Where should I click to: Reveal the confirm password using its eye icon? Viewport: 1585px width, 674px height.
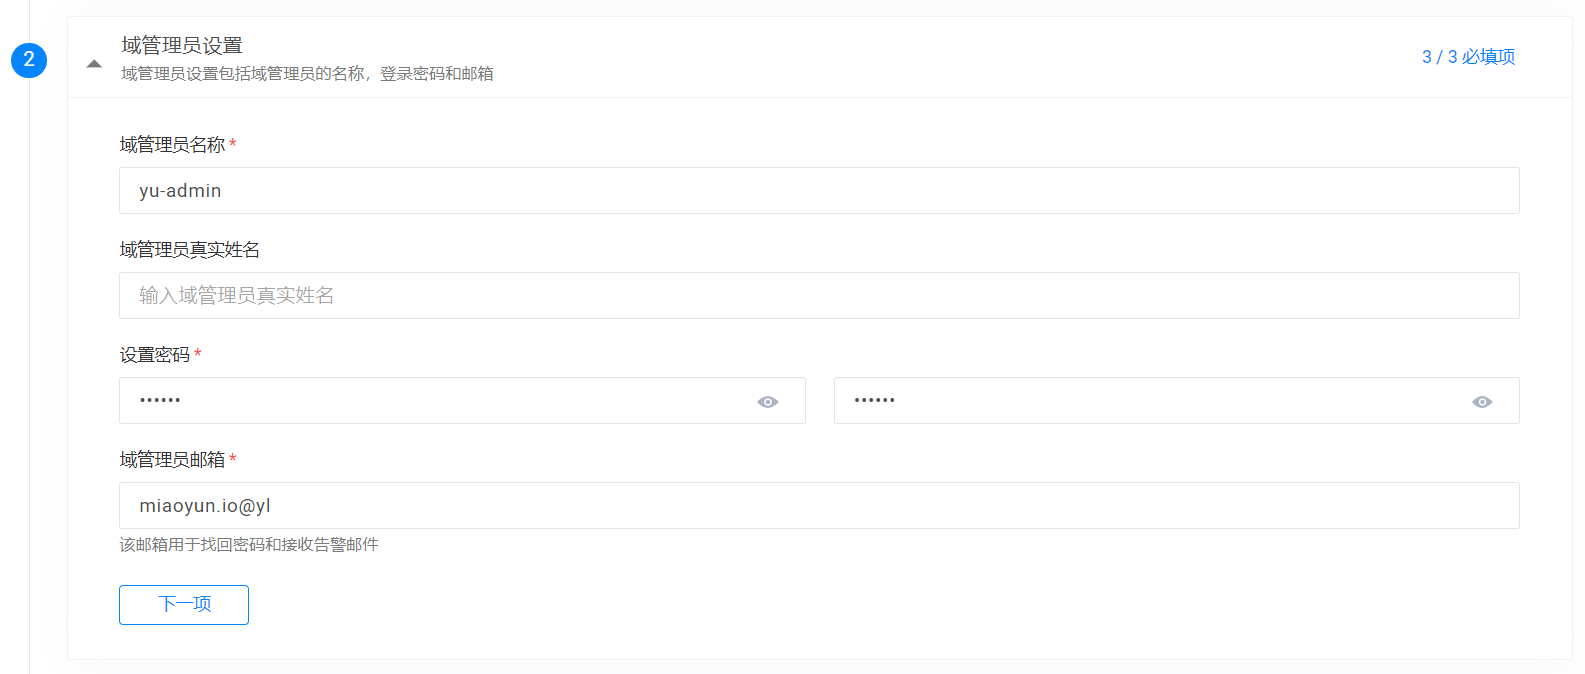[1482, 402]
